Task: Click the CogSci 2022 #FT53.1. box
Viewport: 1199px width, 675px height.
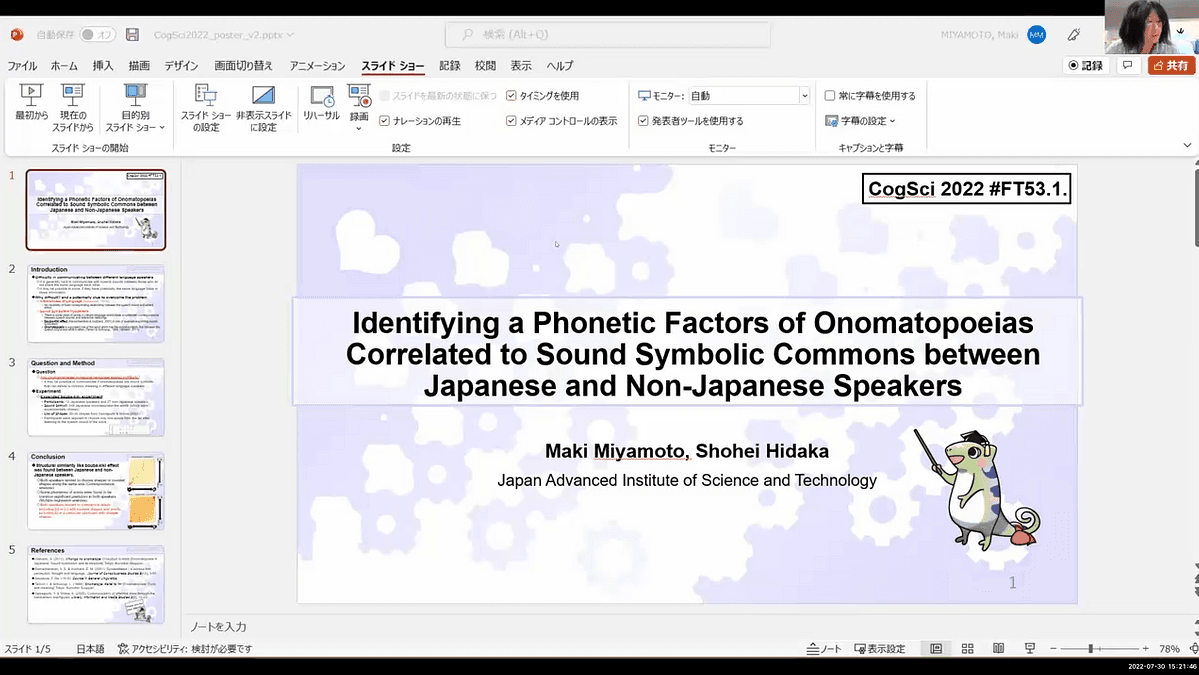Action: tap(967, 189)
